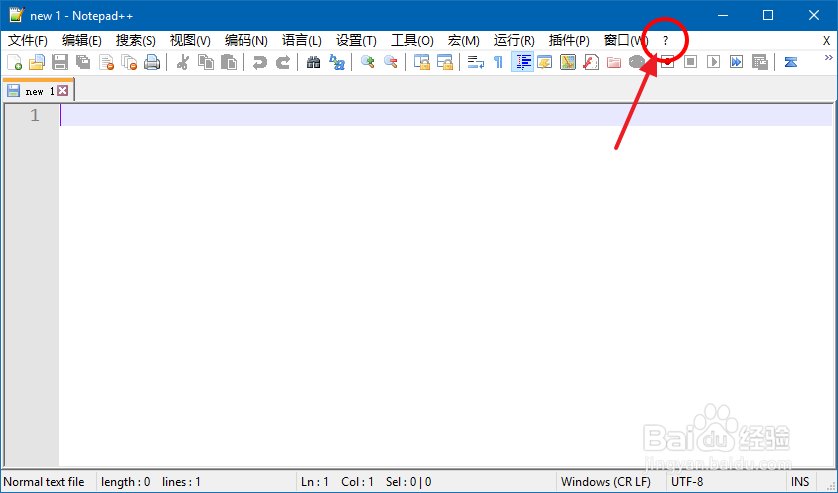Viewport: 838px width, 493px height.
Task: Click "Ln : 1" in the status bar
Action: 315,482
